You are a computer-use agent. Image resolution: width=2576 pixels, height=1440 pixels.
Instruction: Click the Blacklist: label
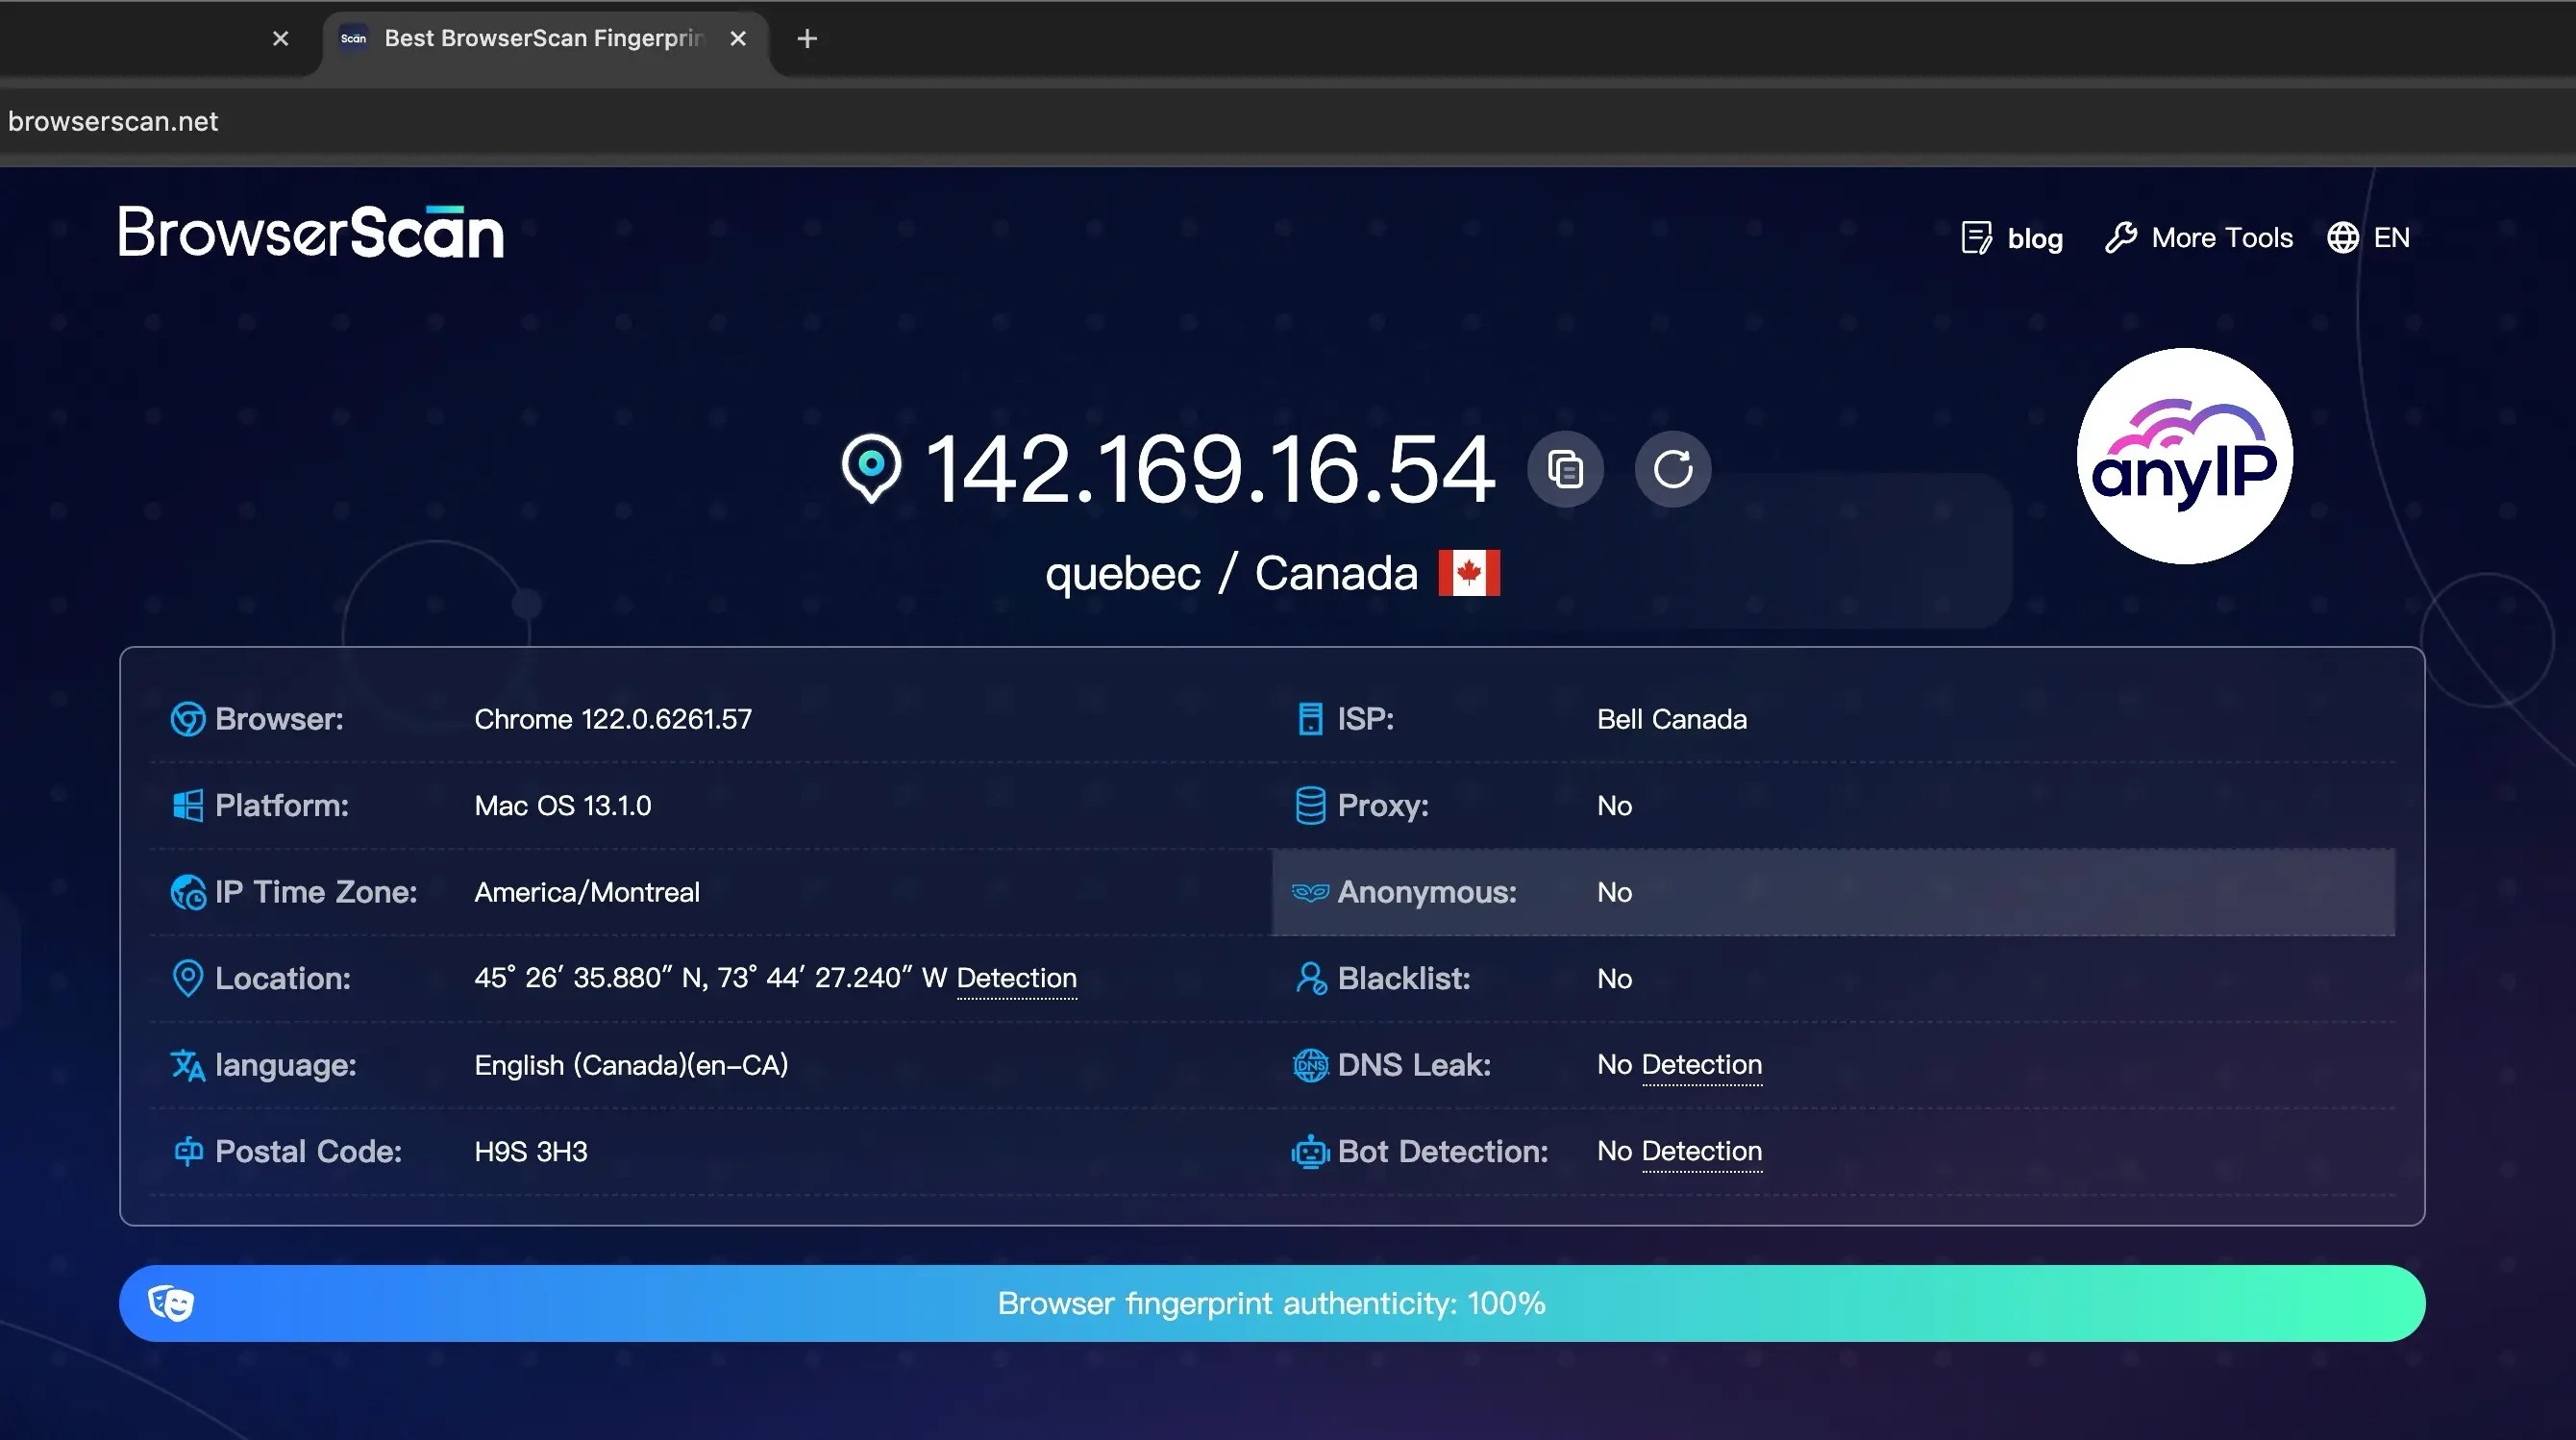(1404, 979)
